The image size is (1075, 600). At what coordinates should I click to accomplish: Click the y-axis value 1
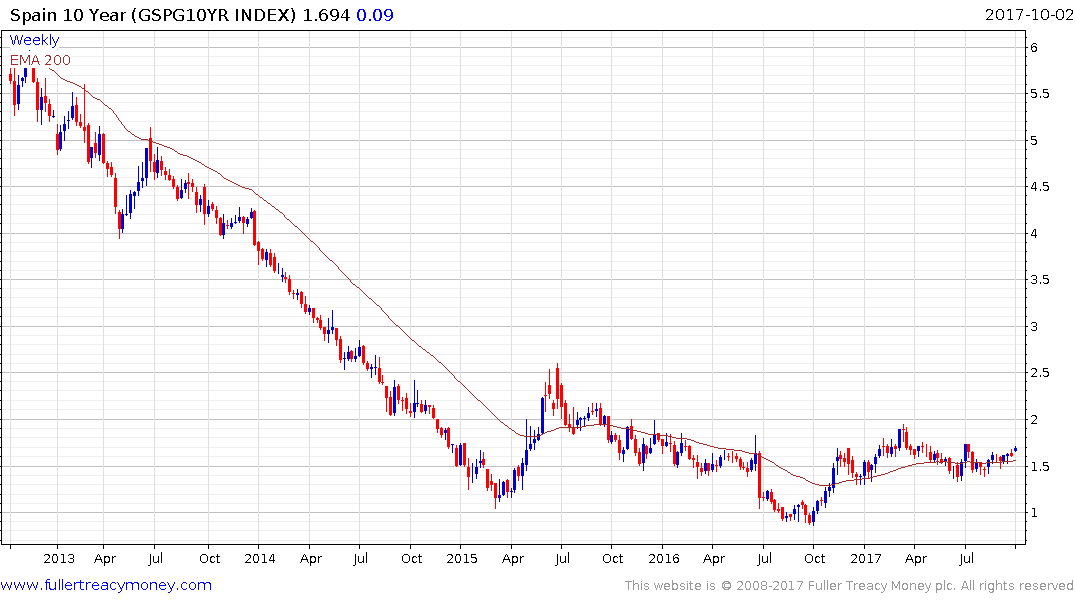pos(1034,512)
